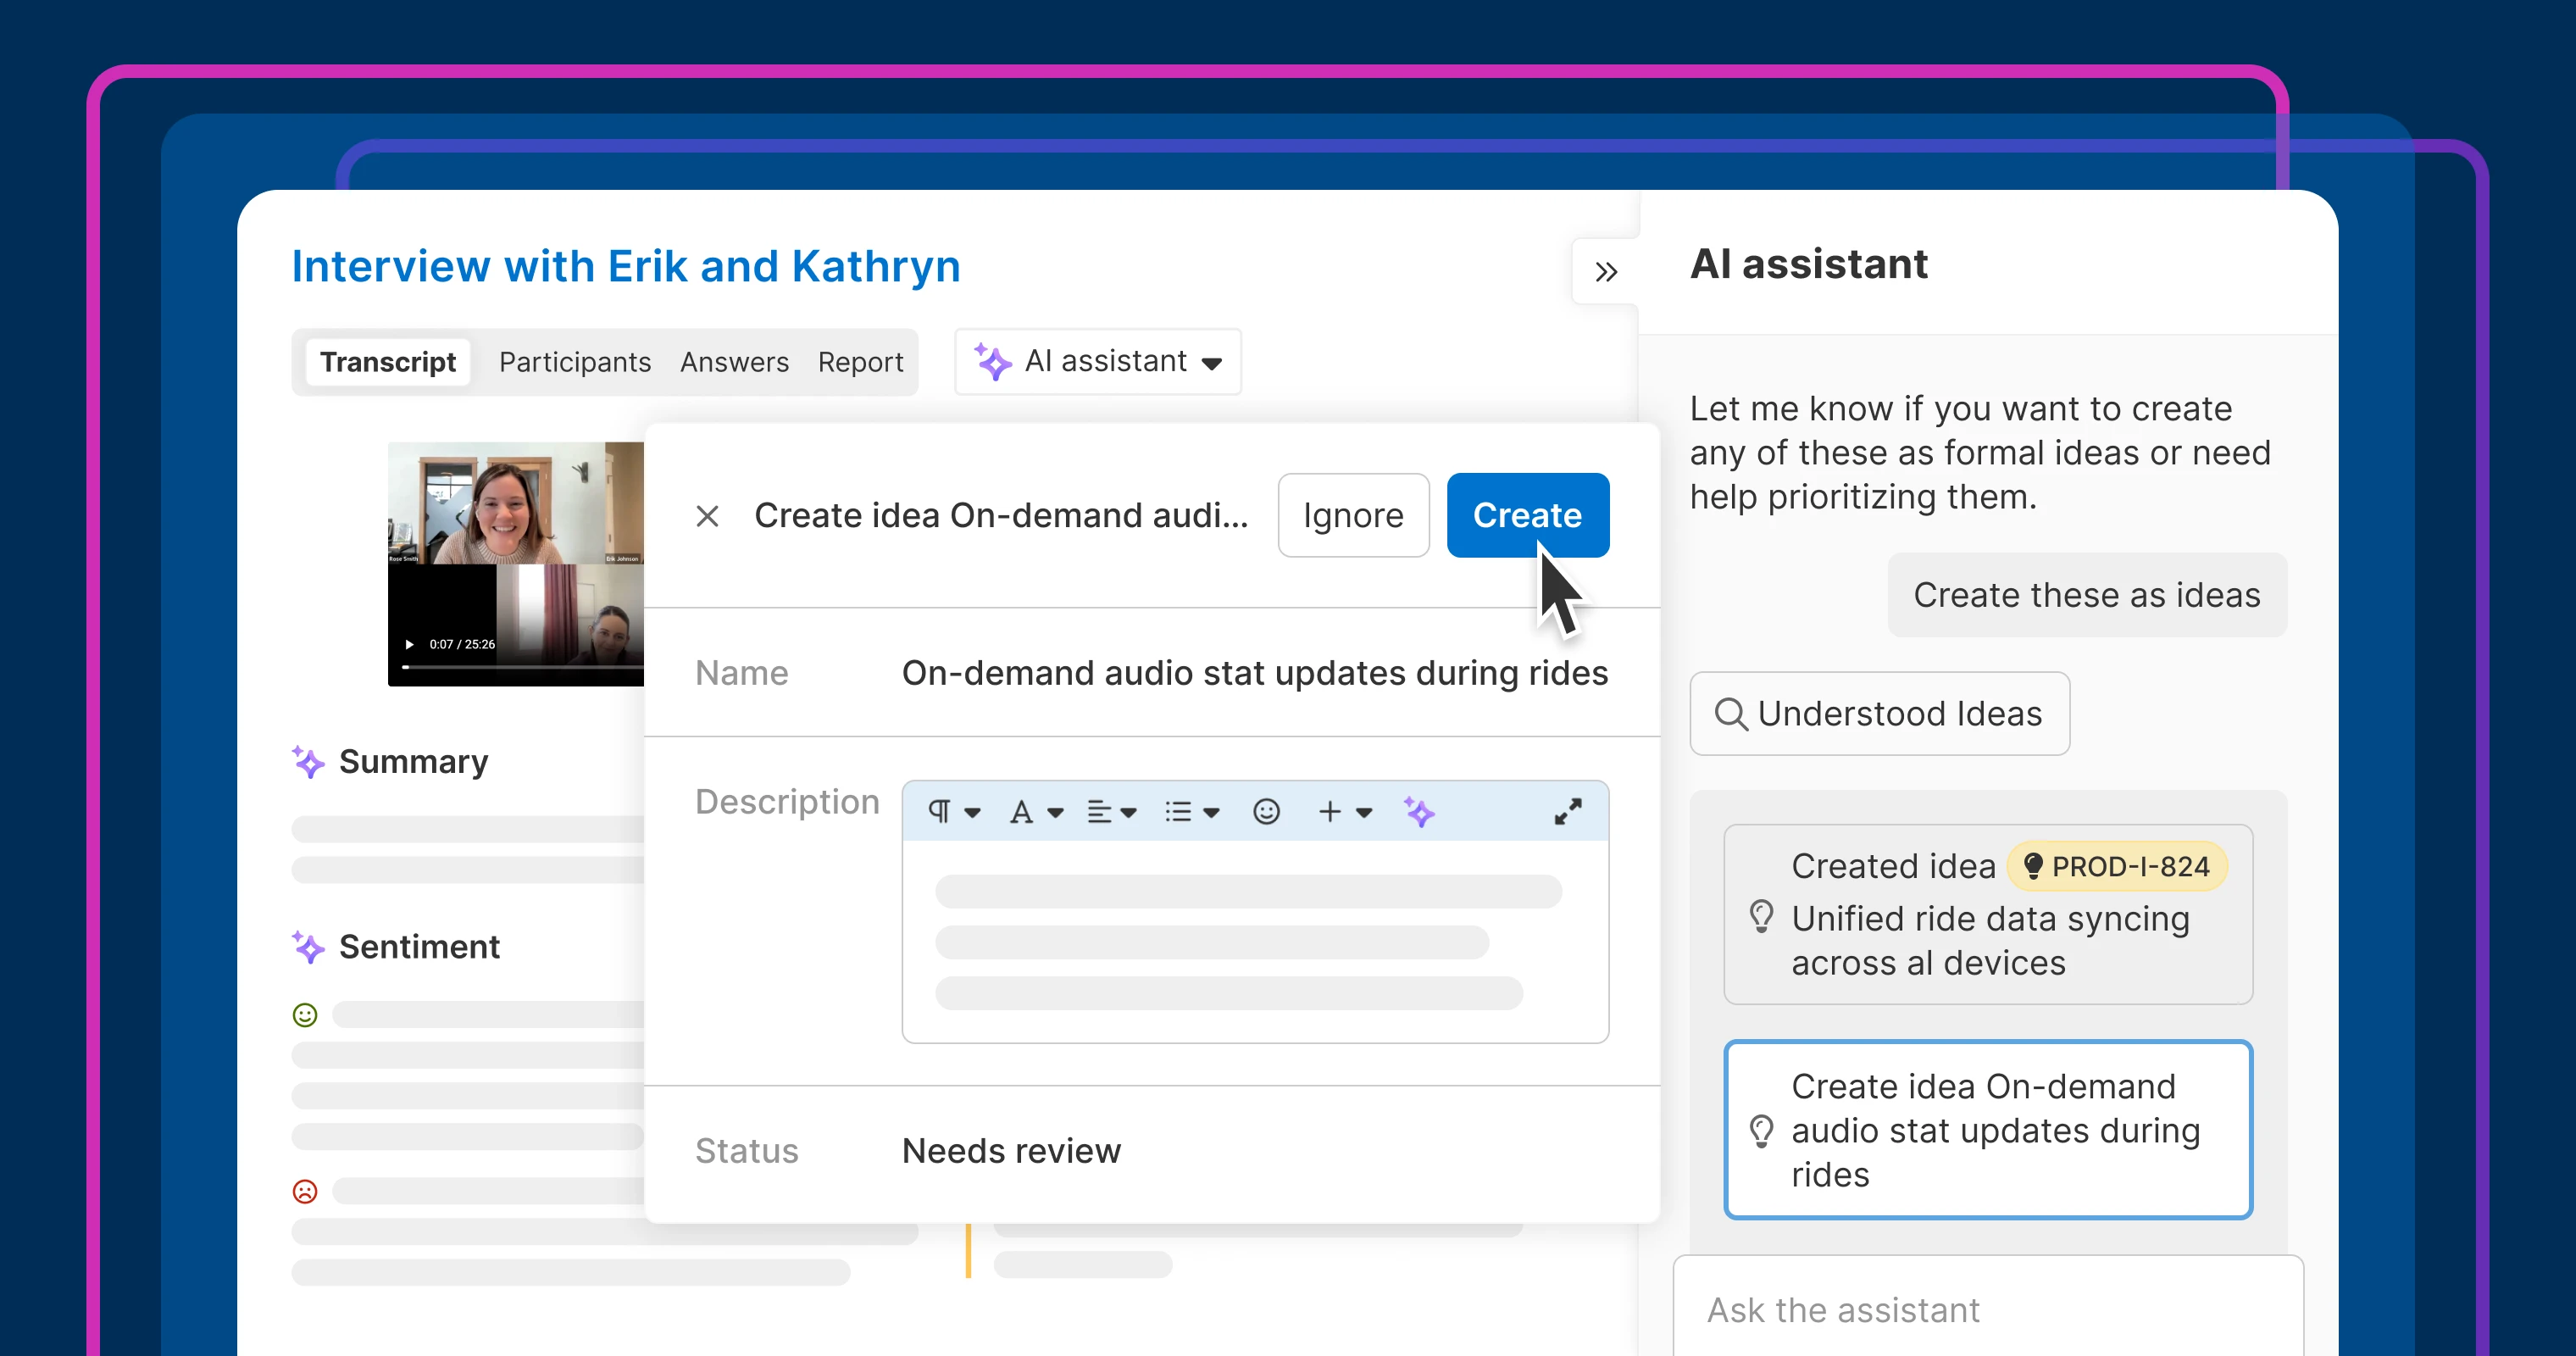Click the negative sentiment frown icon
2576x1356 pixels.
(305, 1191)
